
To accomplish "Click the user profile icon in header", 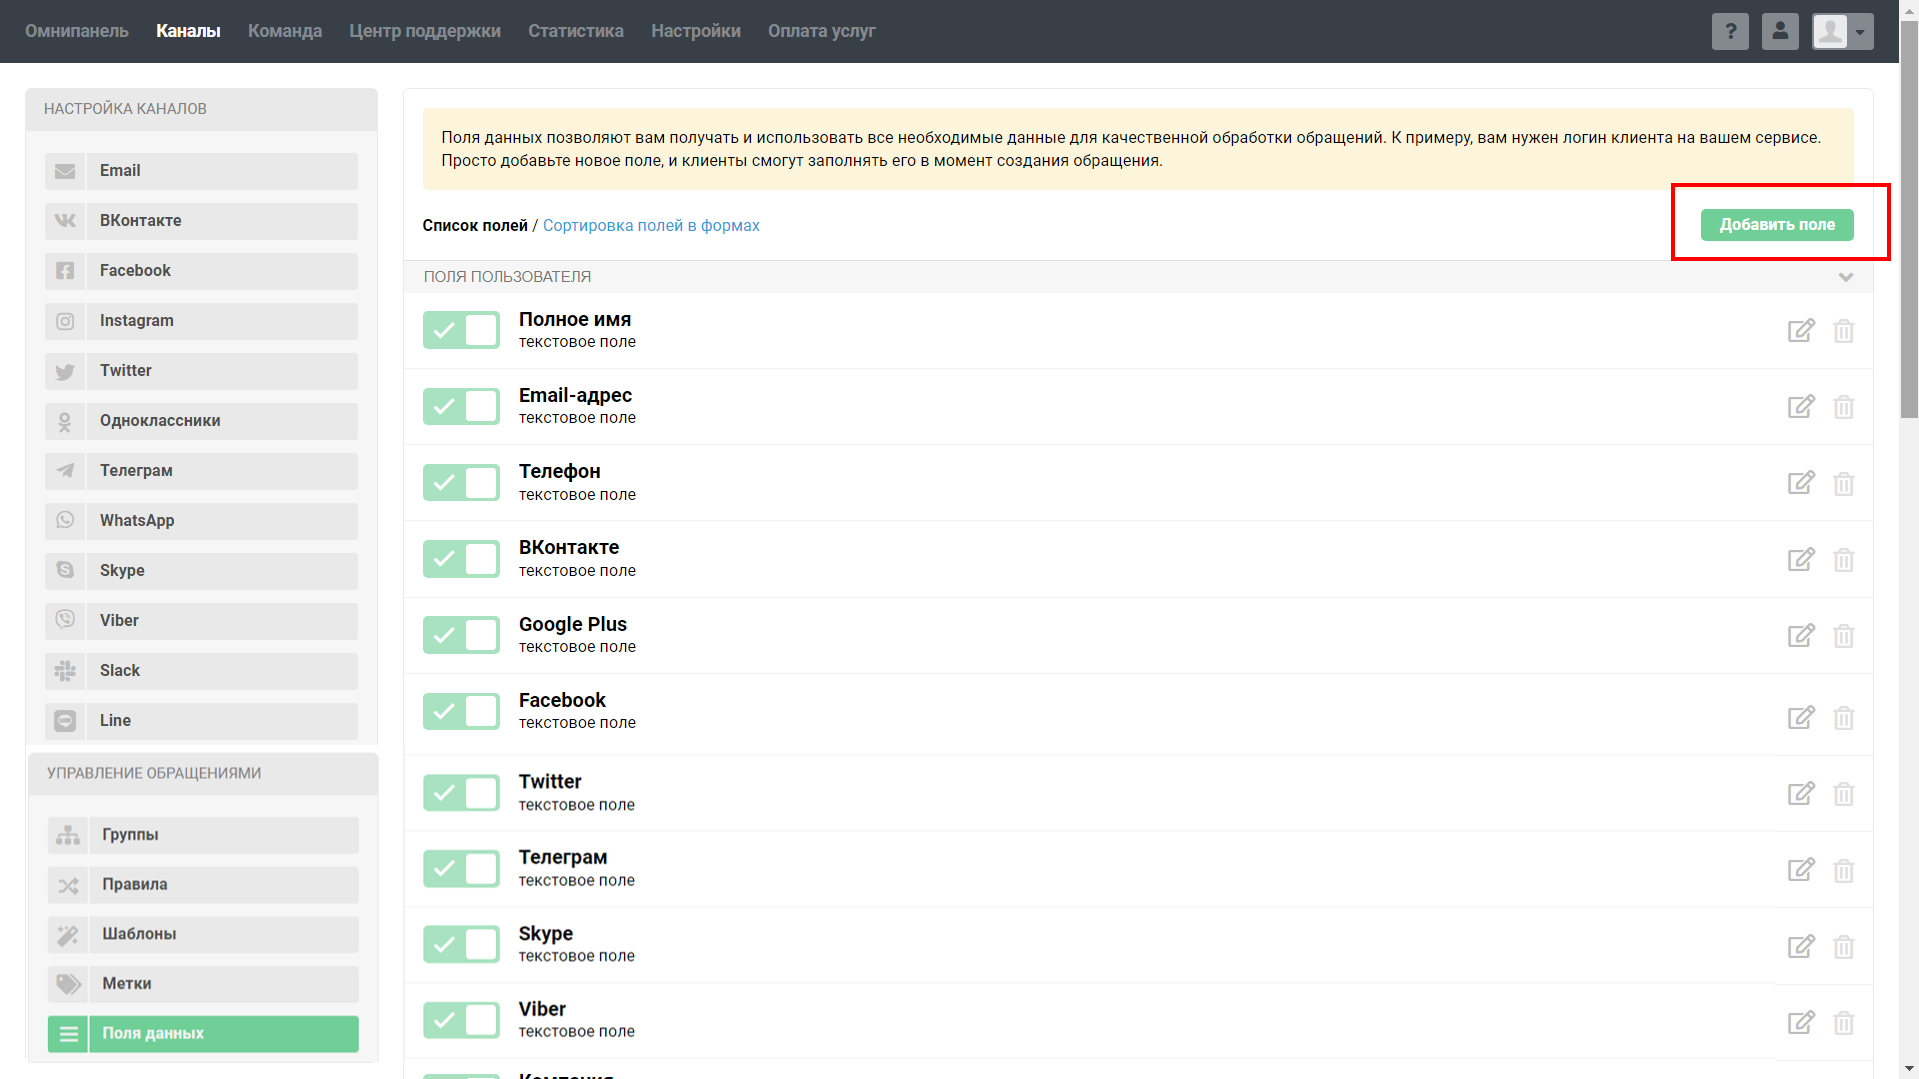I will (x=1779, y=31).
